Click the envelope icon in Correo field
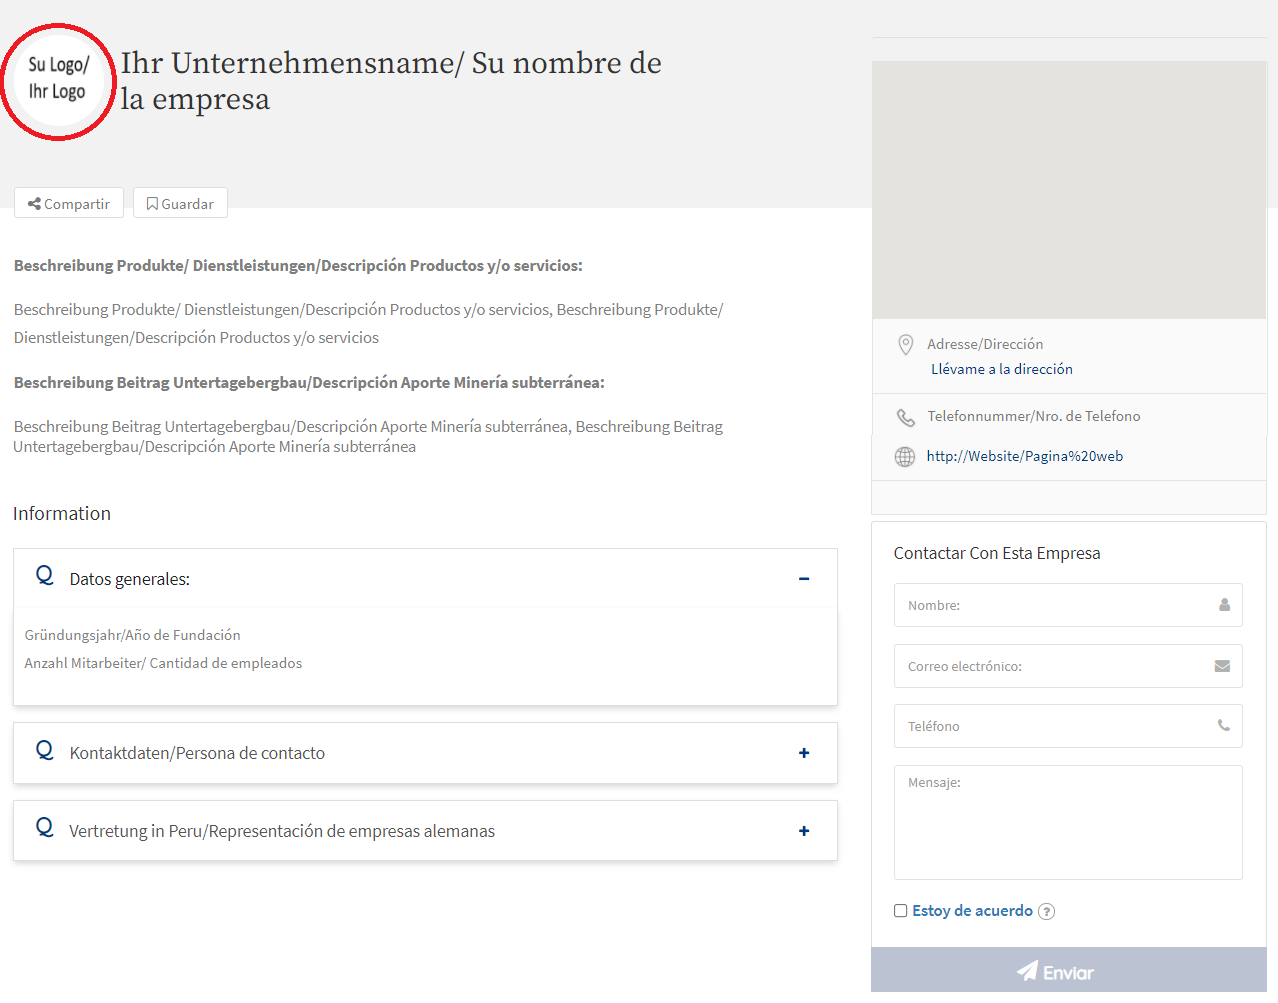Screen dimensions: 1278x1003 (x=1222, y=666)
